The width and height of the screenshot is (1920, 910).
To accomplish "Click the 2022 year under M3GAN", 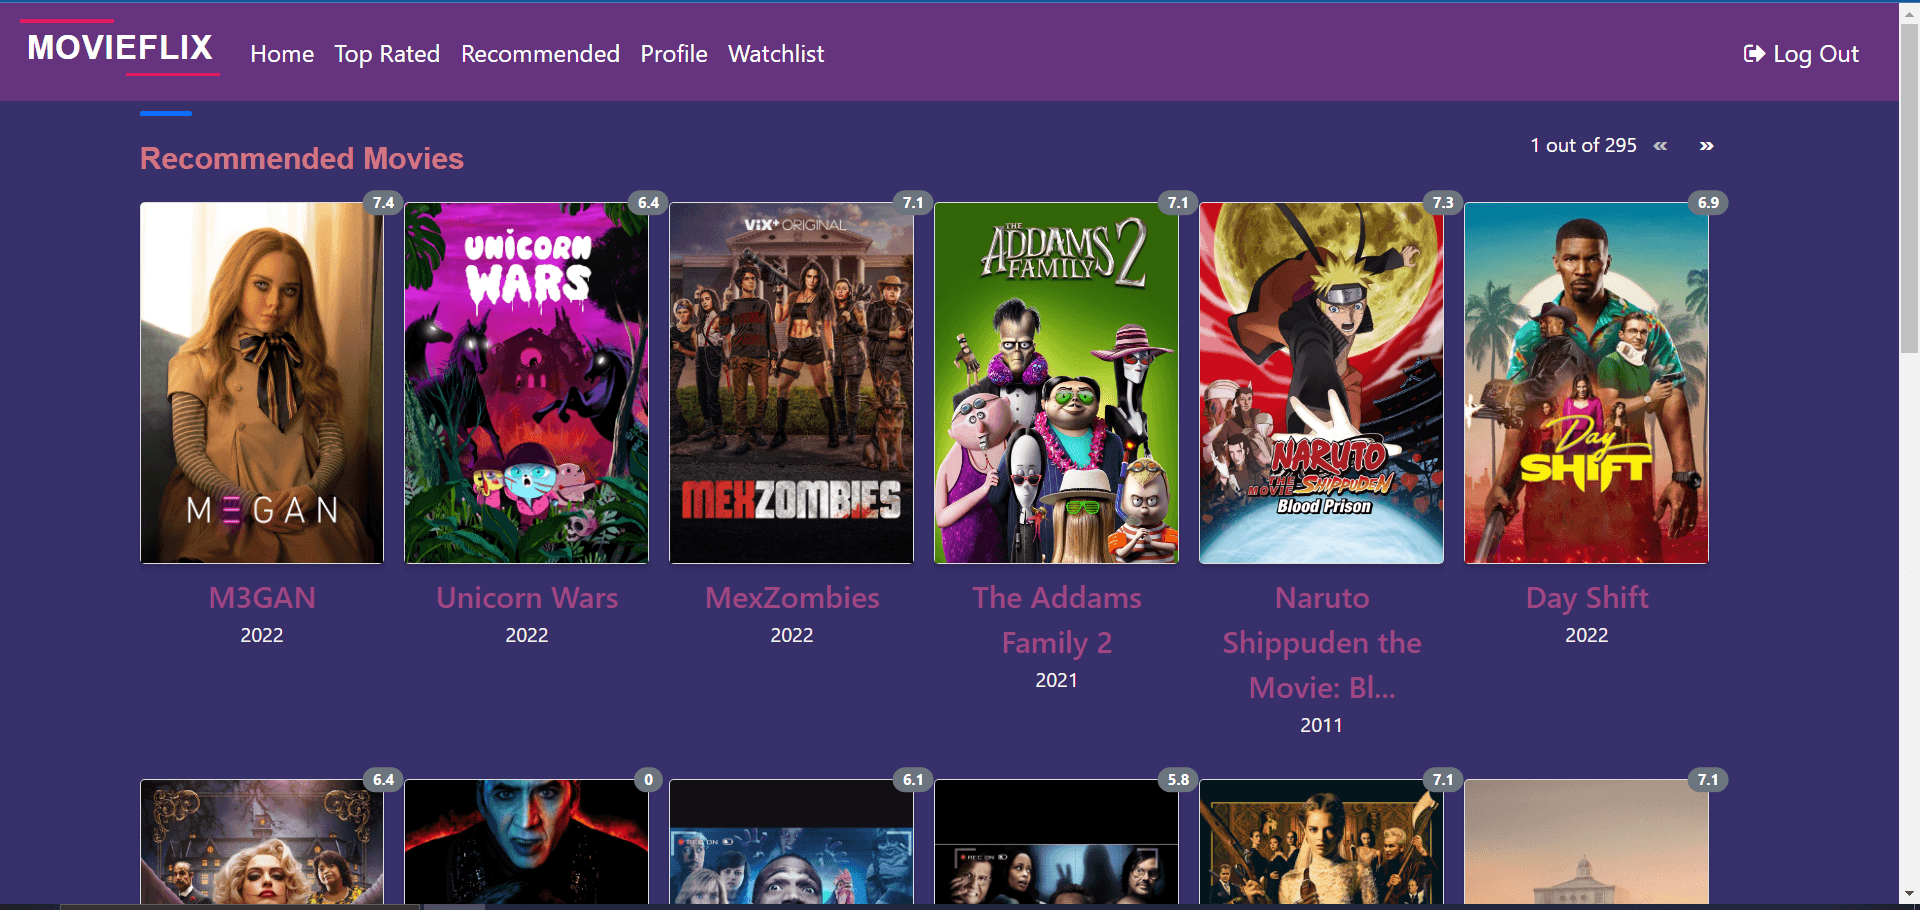I will click(262, 635).
